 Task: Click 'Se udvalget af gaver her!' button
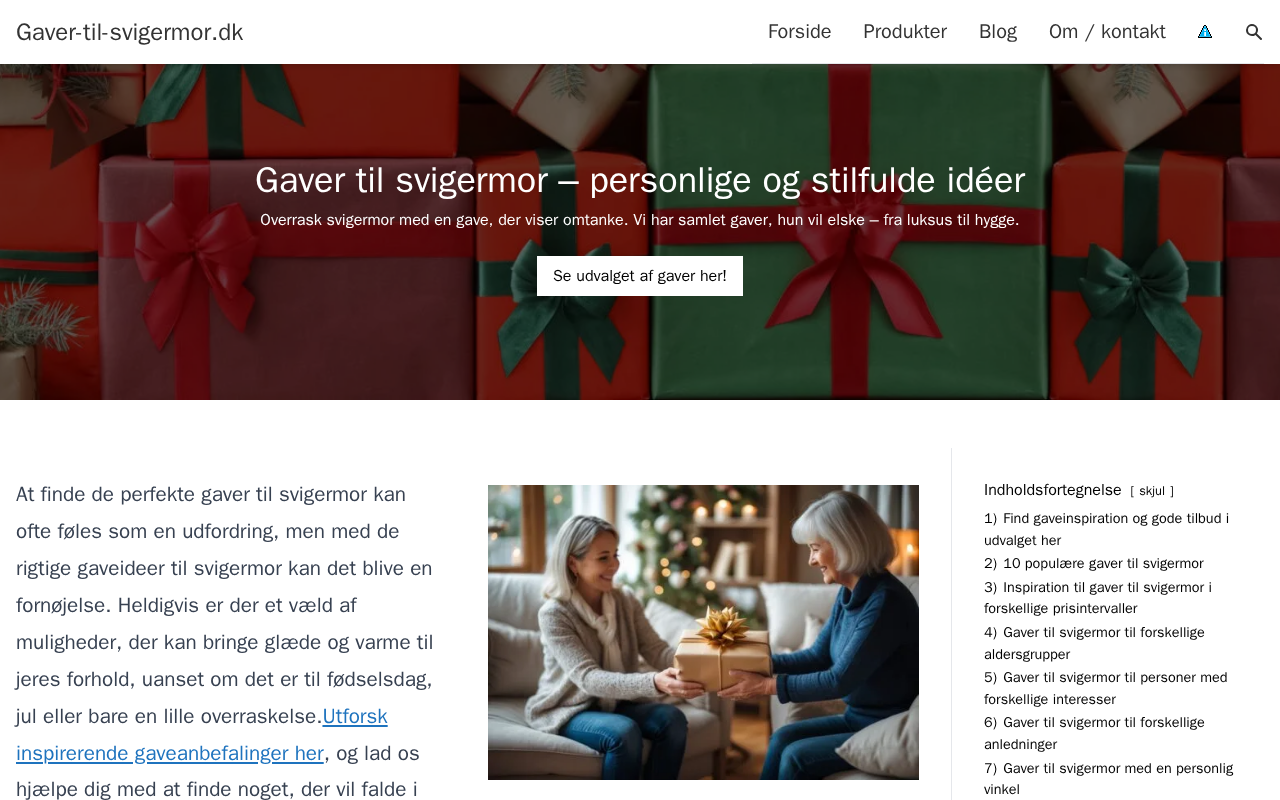click(640, 276)
